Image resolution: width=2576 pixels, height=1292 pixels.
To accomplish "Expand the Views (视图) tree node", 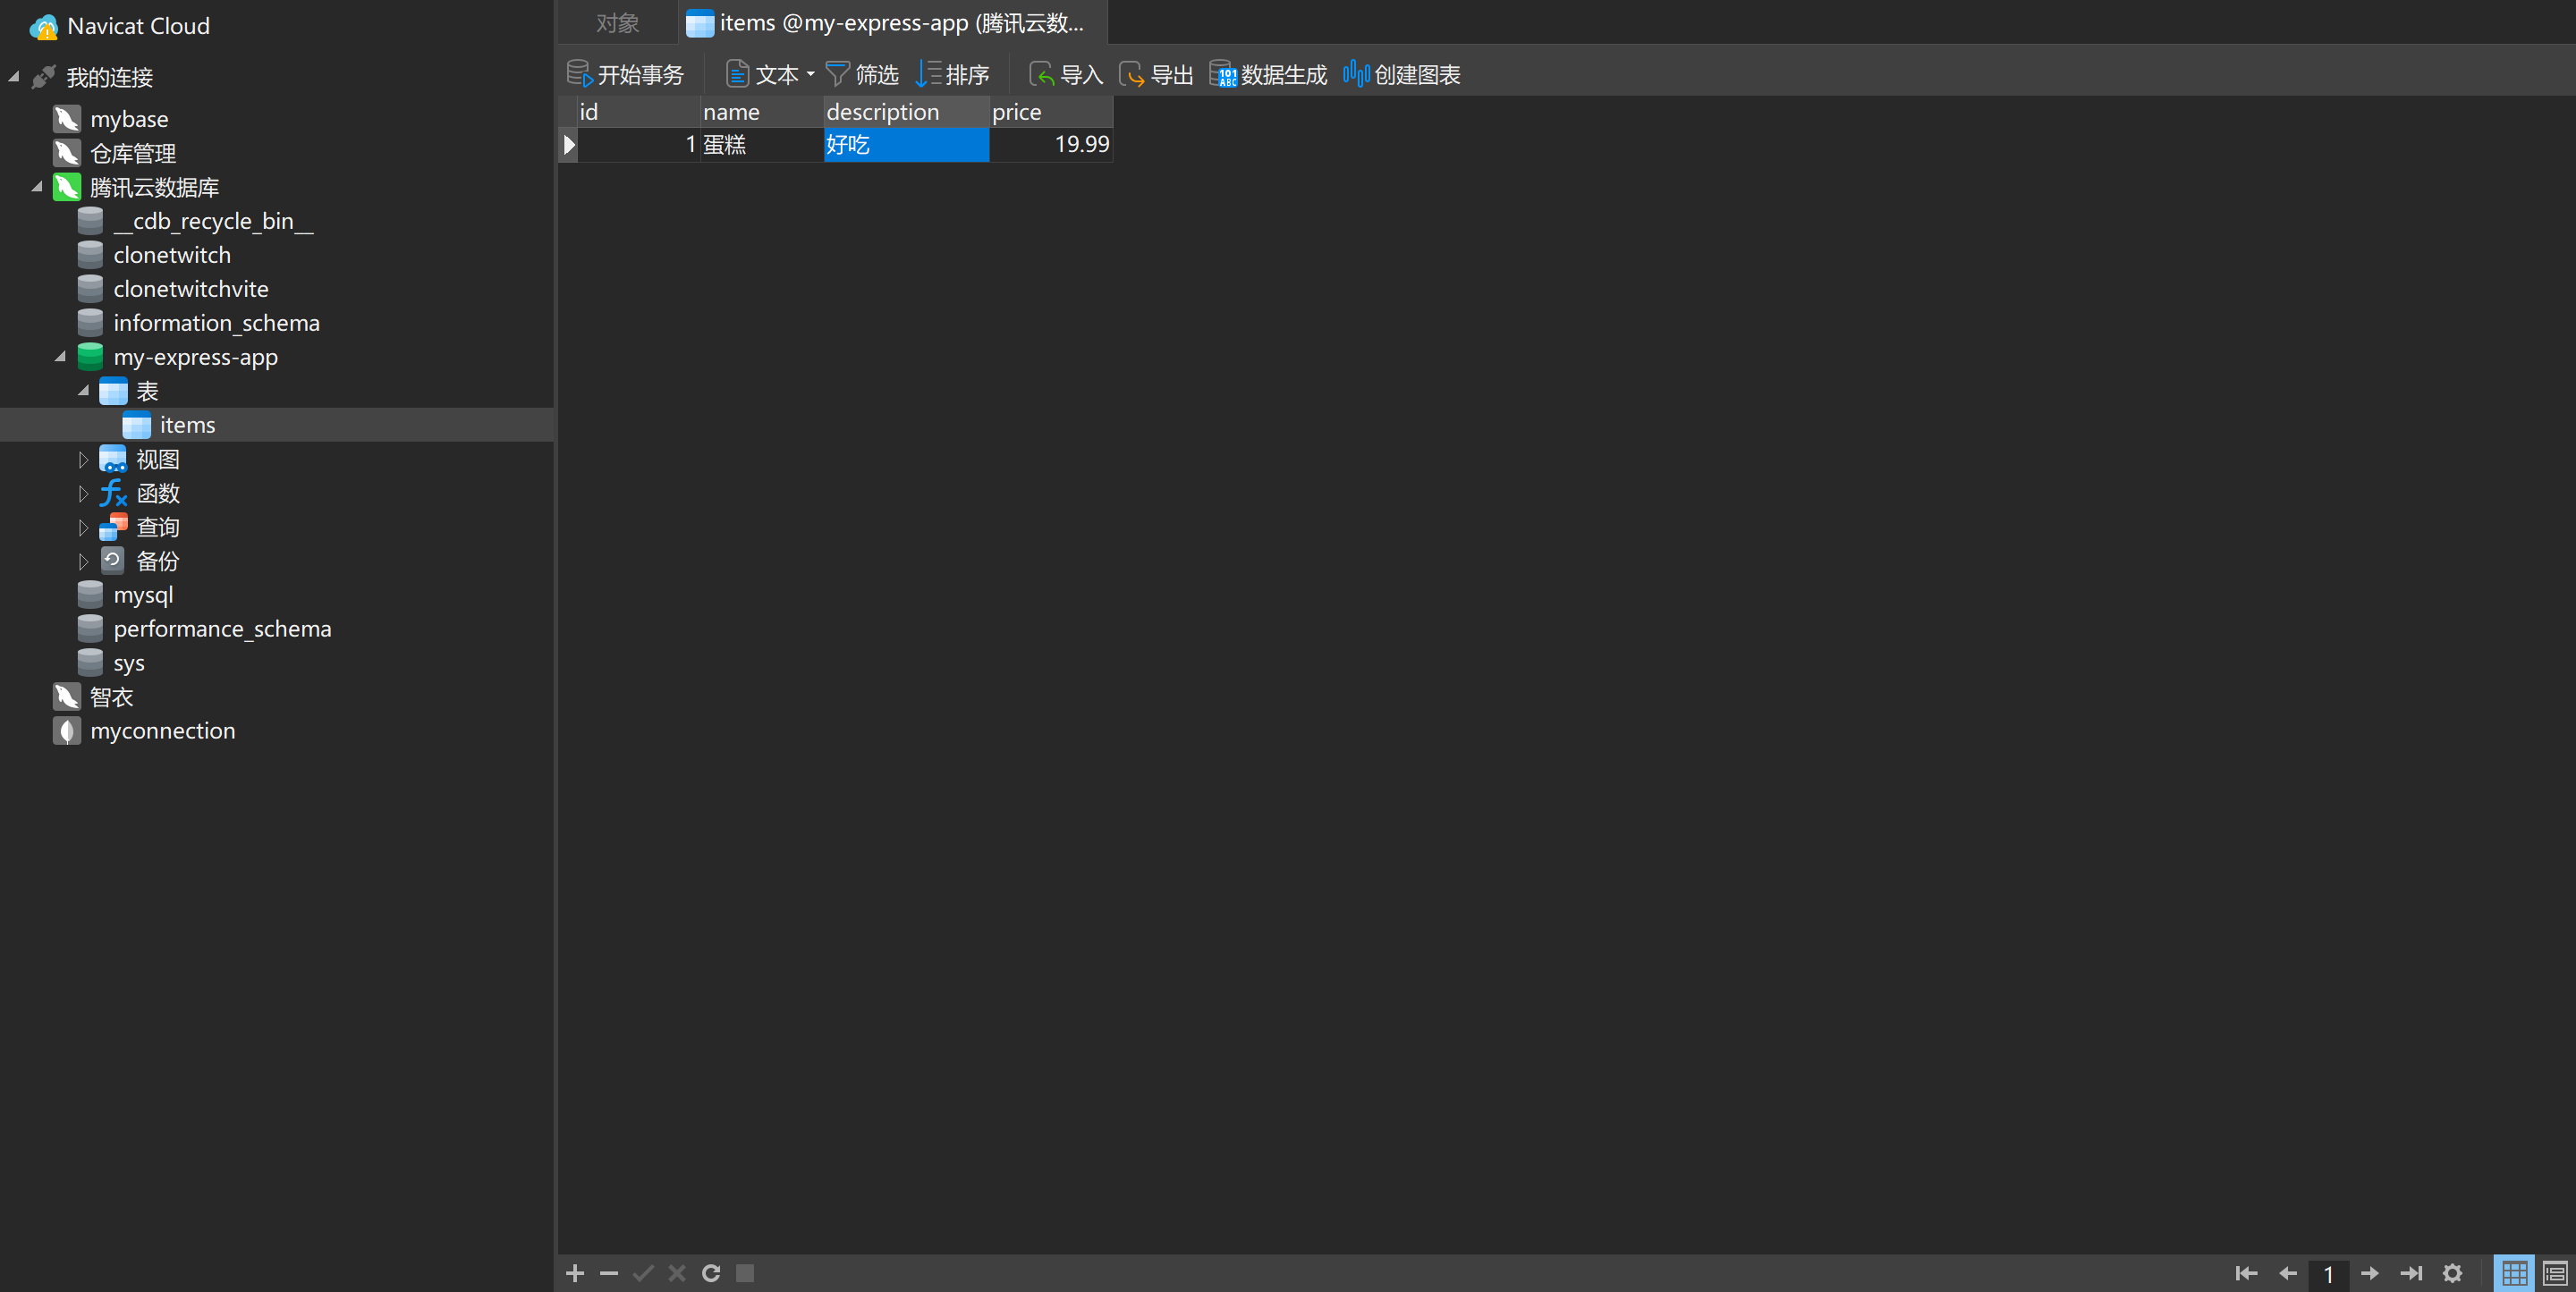I will pyautogui.click(x=83, y=460).
